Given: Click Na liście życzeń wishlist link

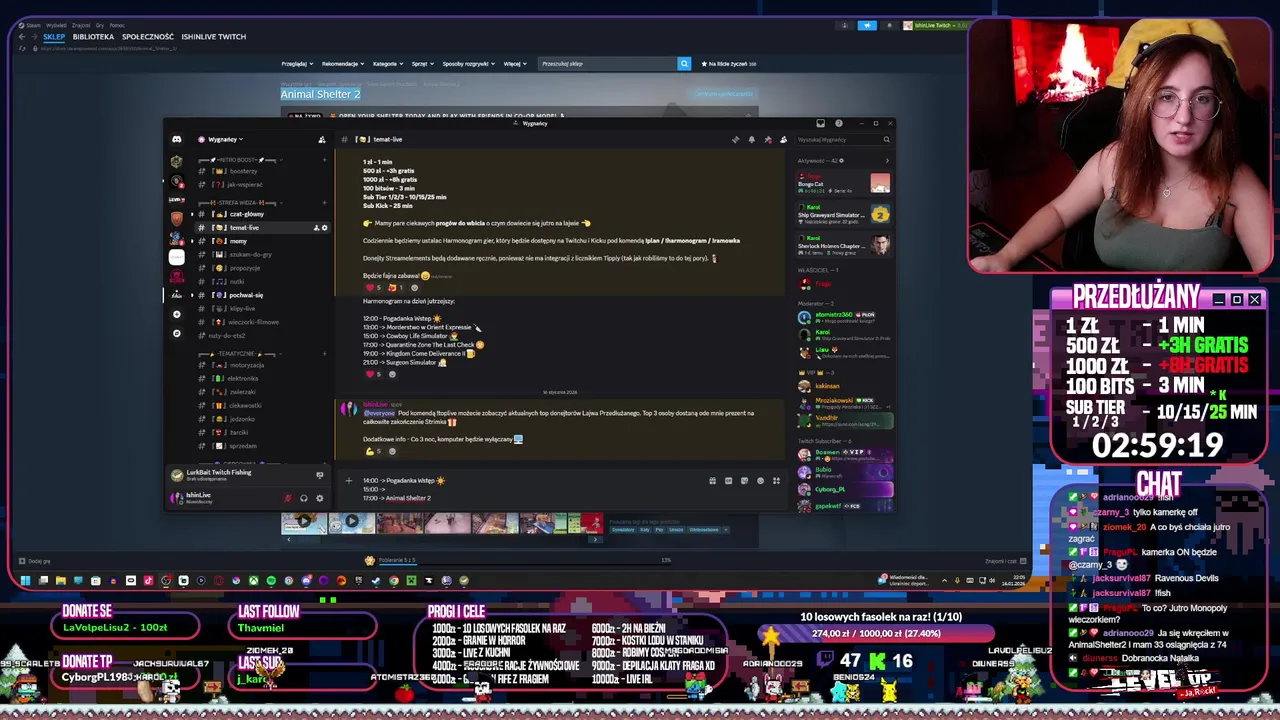Looking at the screenshot, I should point(729,64).
